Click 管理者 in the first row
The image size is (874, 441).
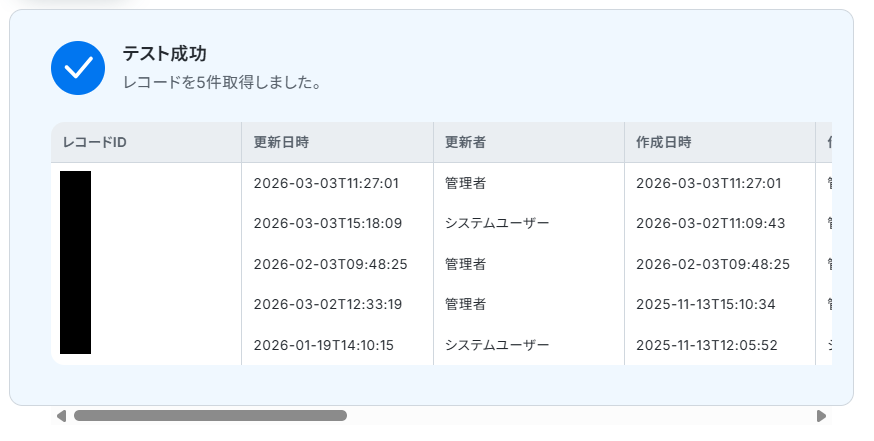coord(465,183)
